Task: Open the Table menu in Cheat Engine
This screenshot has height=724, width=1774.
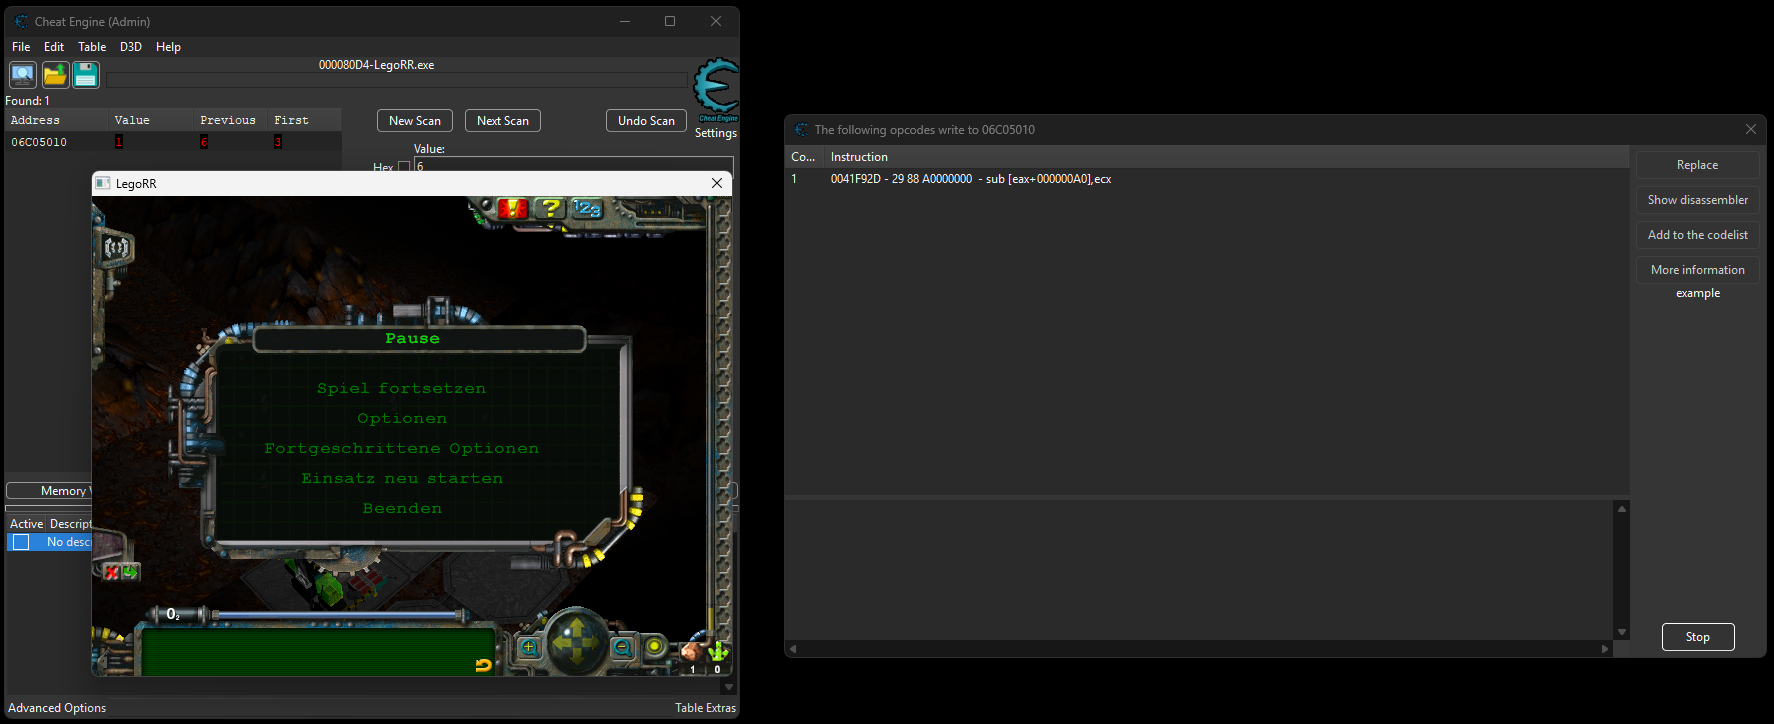Action: (x=92, y=47)
